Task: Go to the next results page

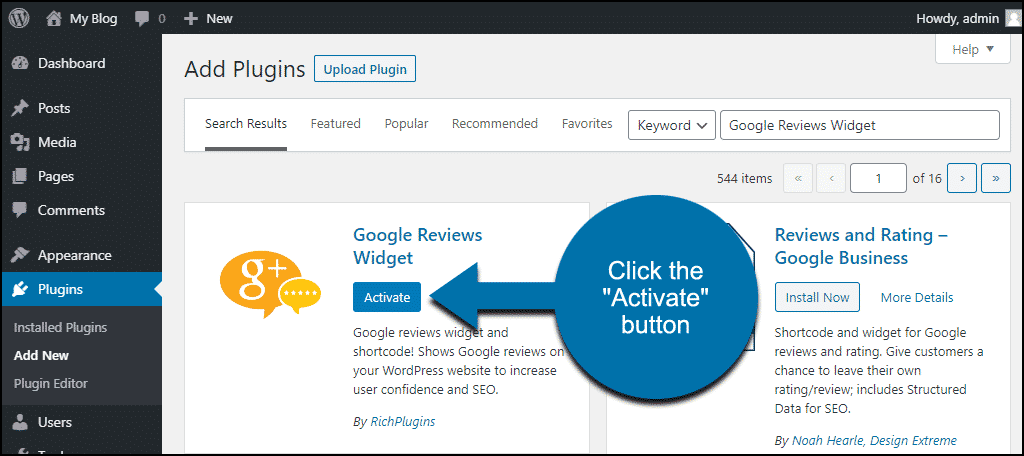Action: (962, 178)
